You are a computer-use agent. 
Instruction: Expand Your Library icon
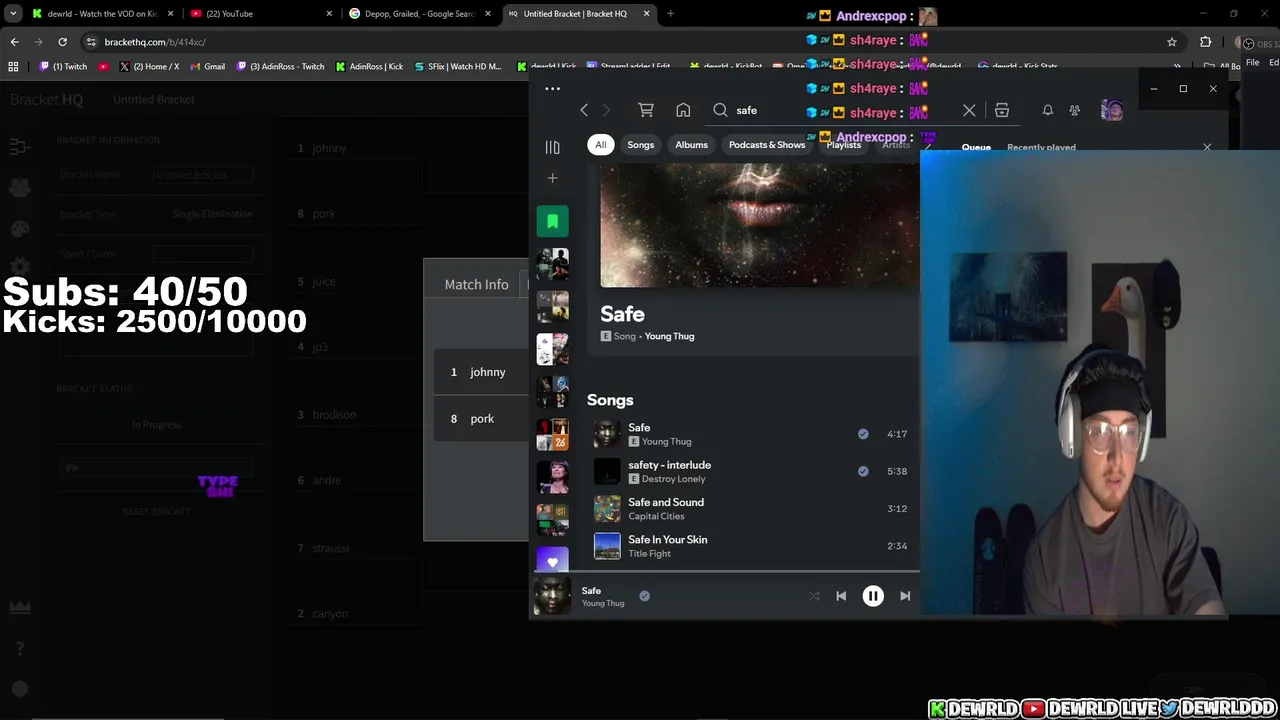click(x=552, y=147)
